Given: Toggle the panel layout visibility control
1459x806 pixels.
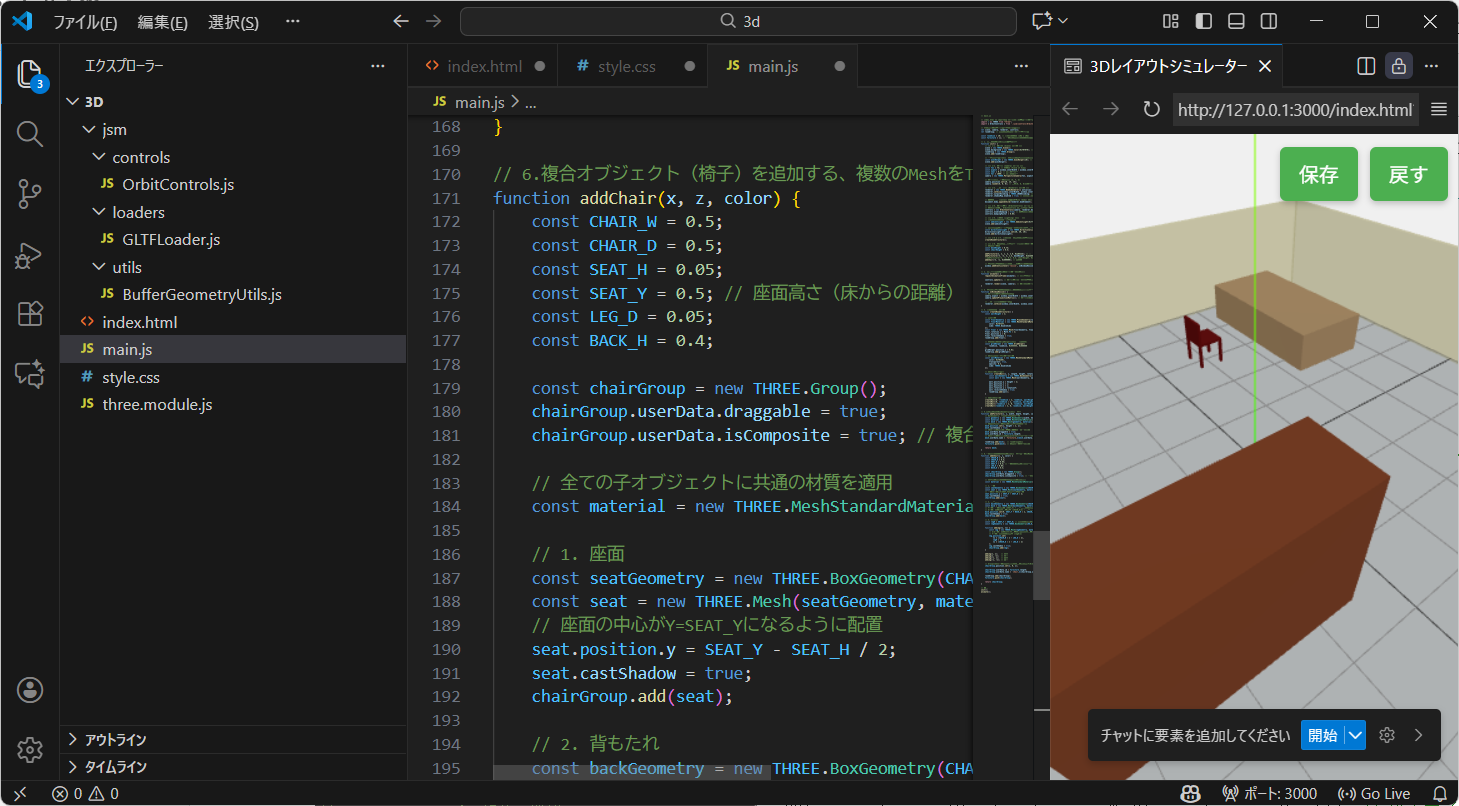Looking at the screenshot, I should [x=1236, y=20].
